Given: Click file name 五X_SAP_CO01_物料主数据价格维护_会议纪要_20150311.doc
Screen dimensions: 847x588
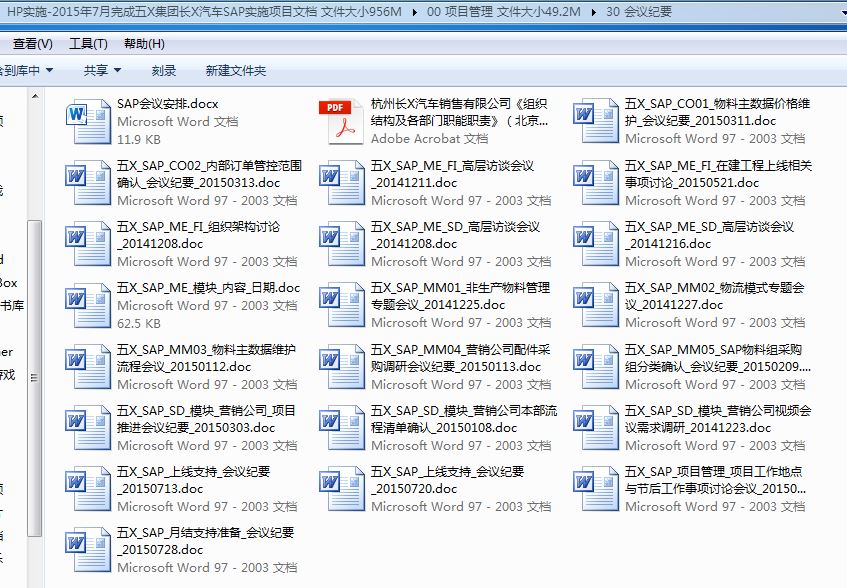Looking at the screenshot, I should pos(717,112).
